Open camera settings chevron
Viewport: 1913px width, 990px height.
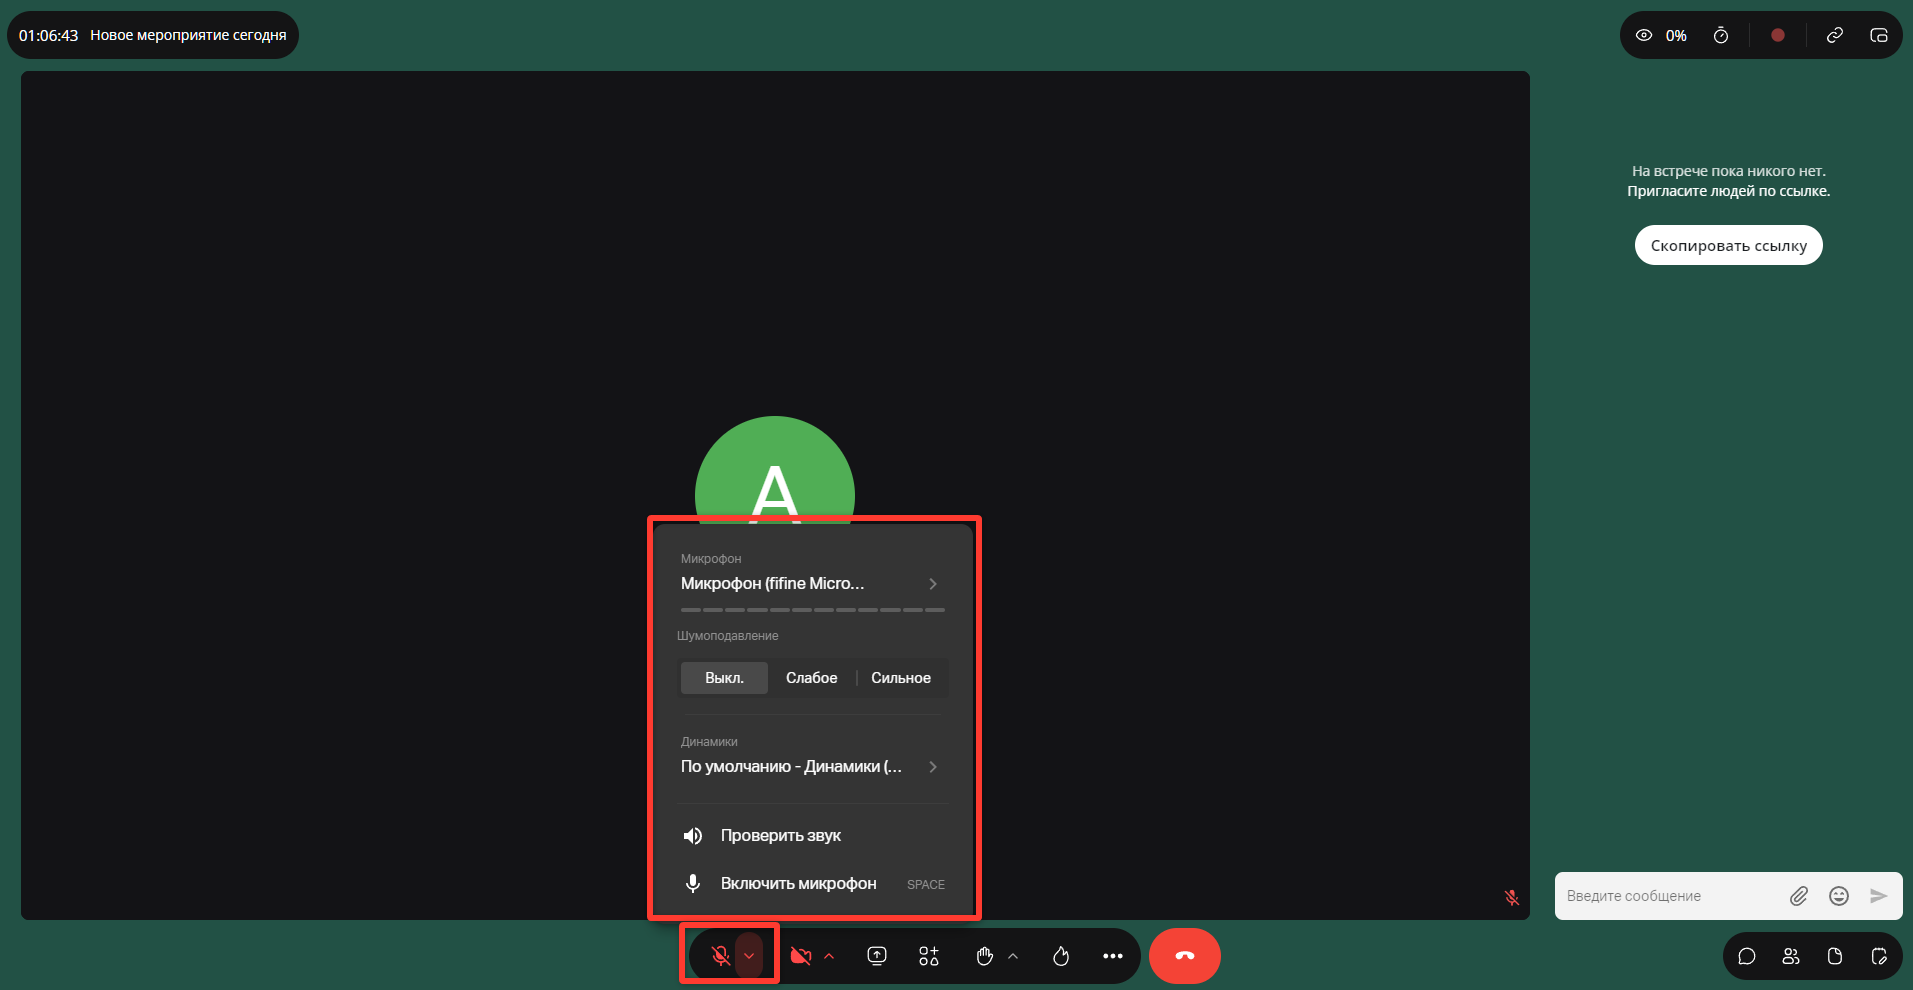(829, 956)
